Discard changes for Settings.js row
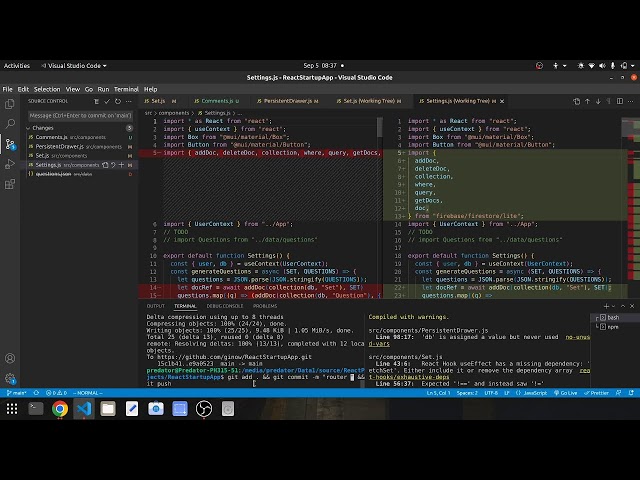The width and height of the screenshot is (640, 480). 113,165
